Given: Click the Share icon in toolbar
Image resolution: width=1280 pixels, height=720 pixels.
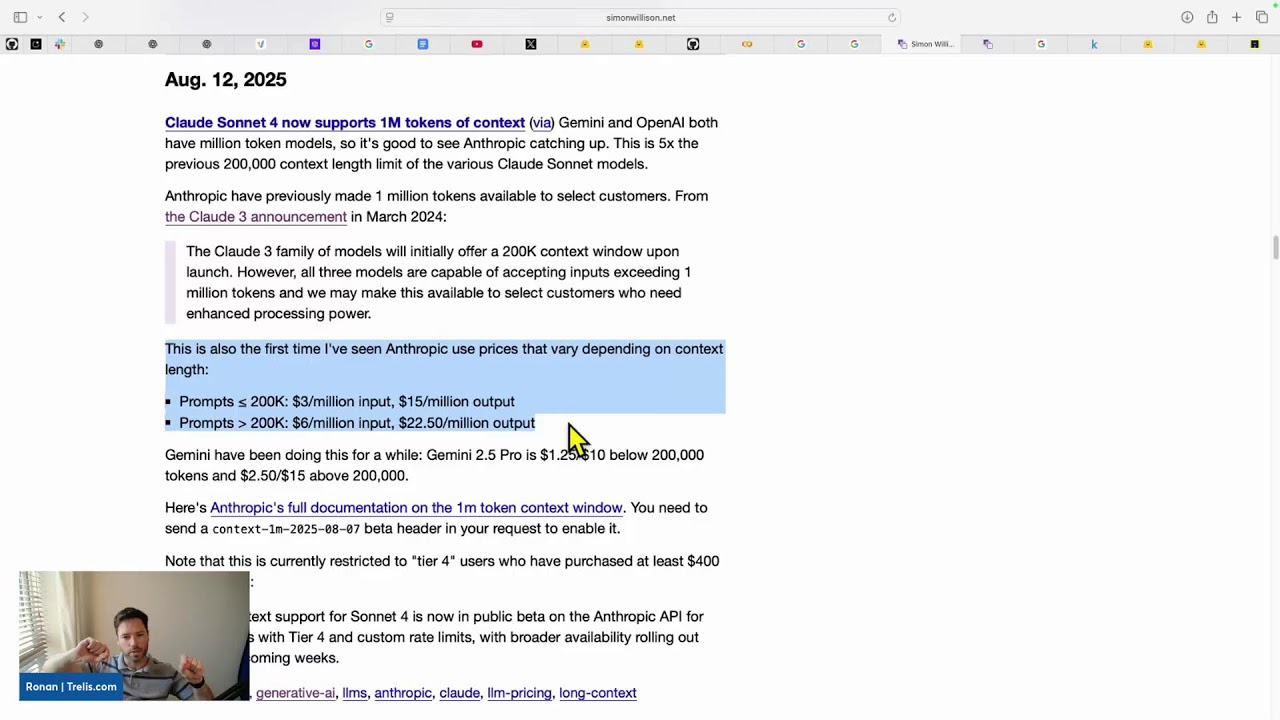Looking at the screenshot, I should click(x=1212, y=17).
